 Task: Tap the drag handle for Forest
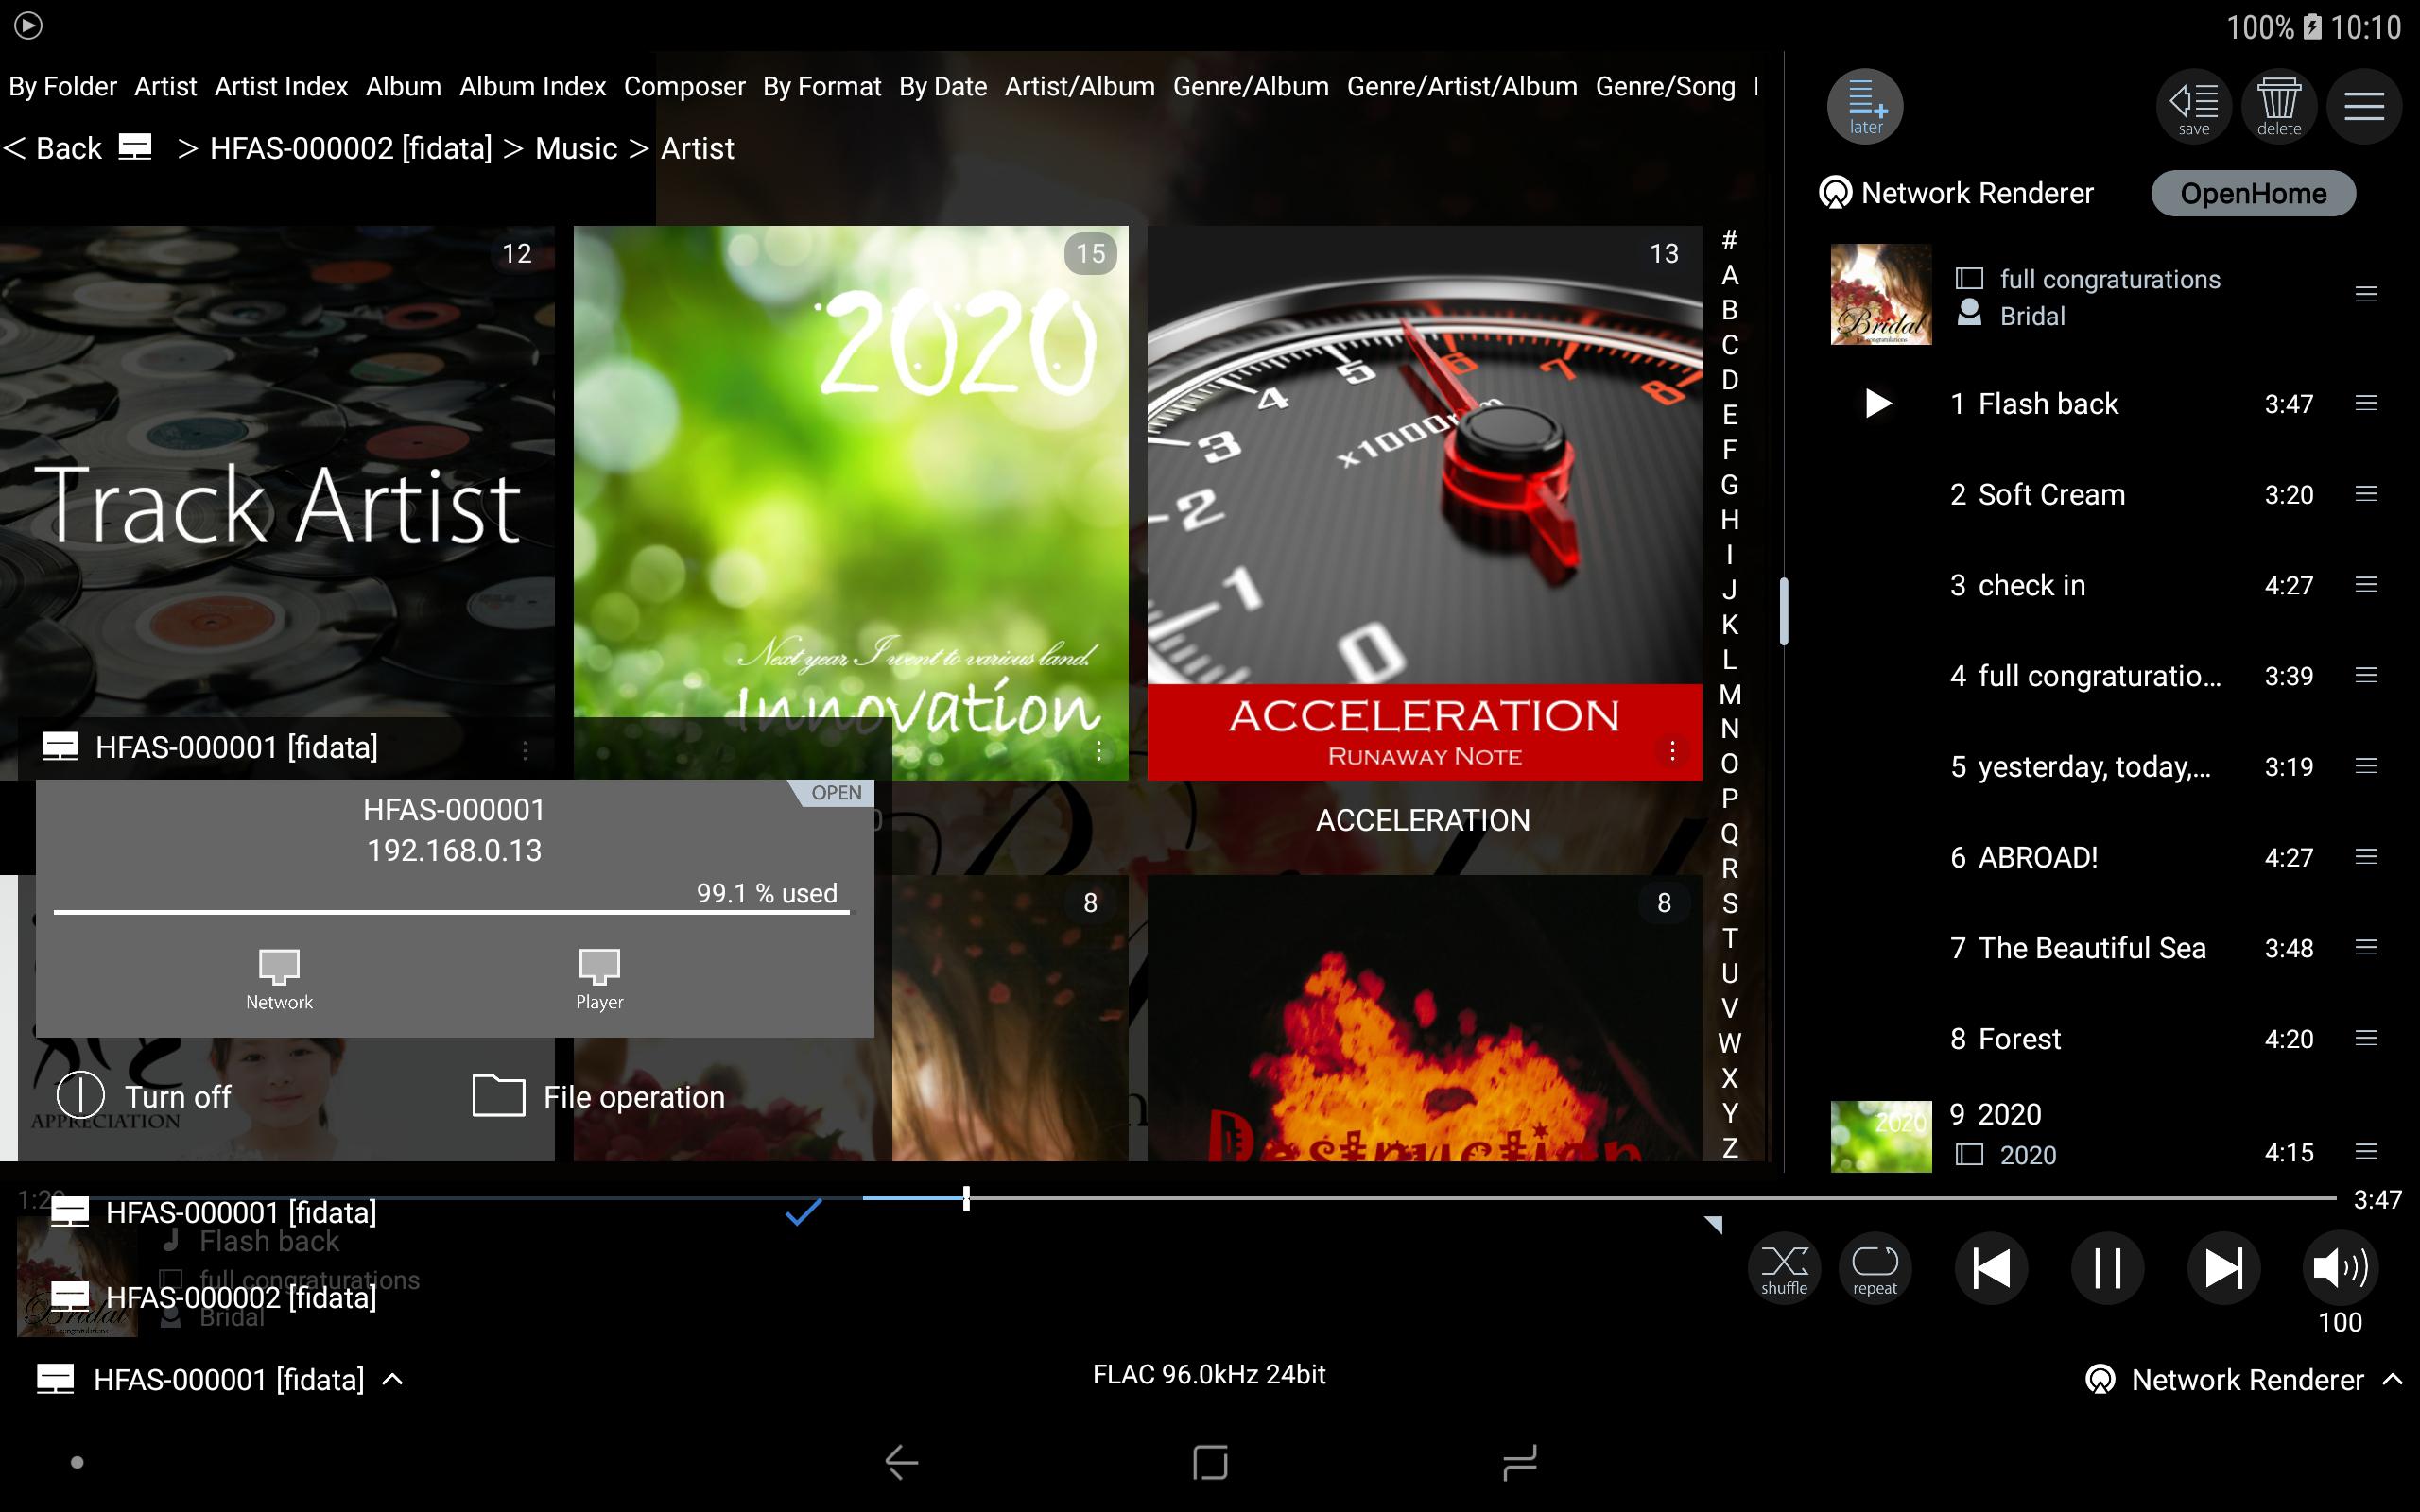pyautogui.click(x=2366, y=1039)
